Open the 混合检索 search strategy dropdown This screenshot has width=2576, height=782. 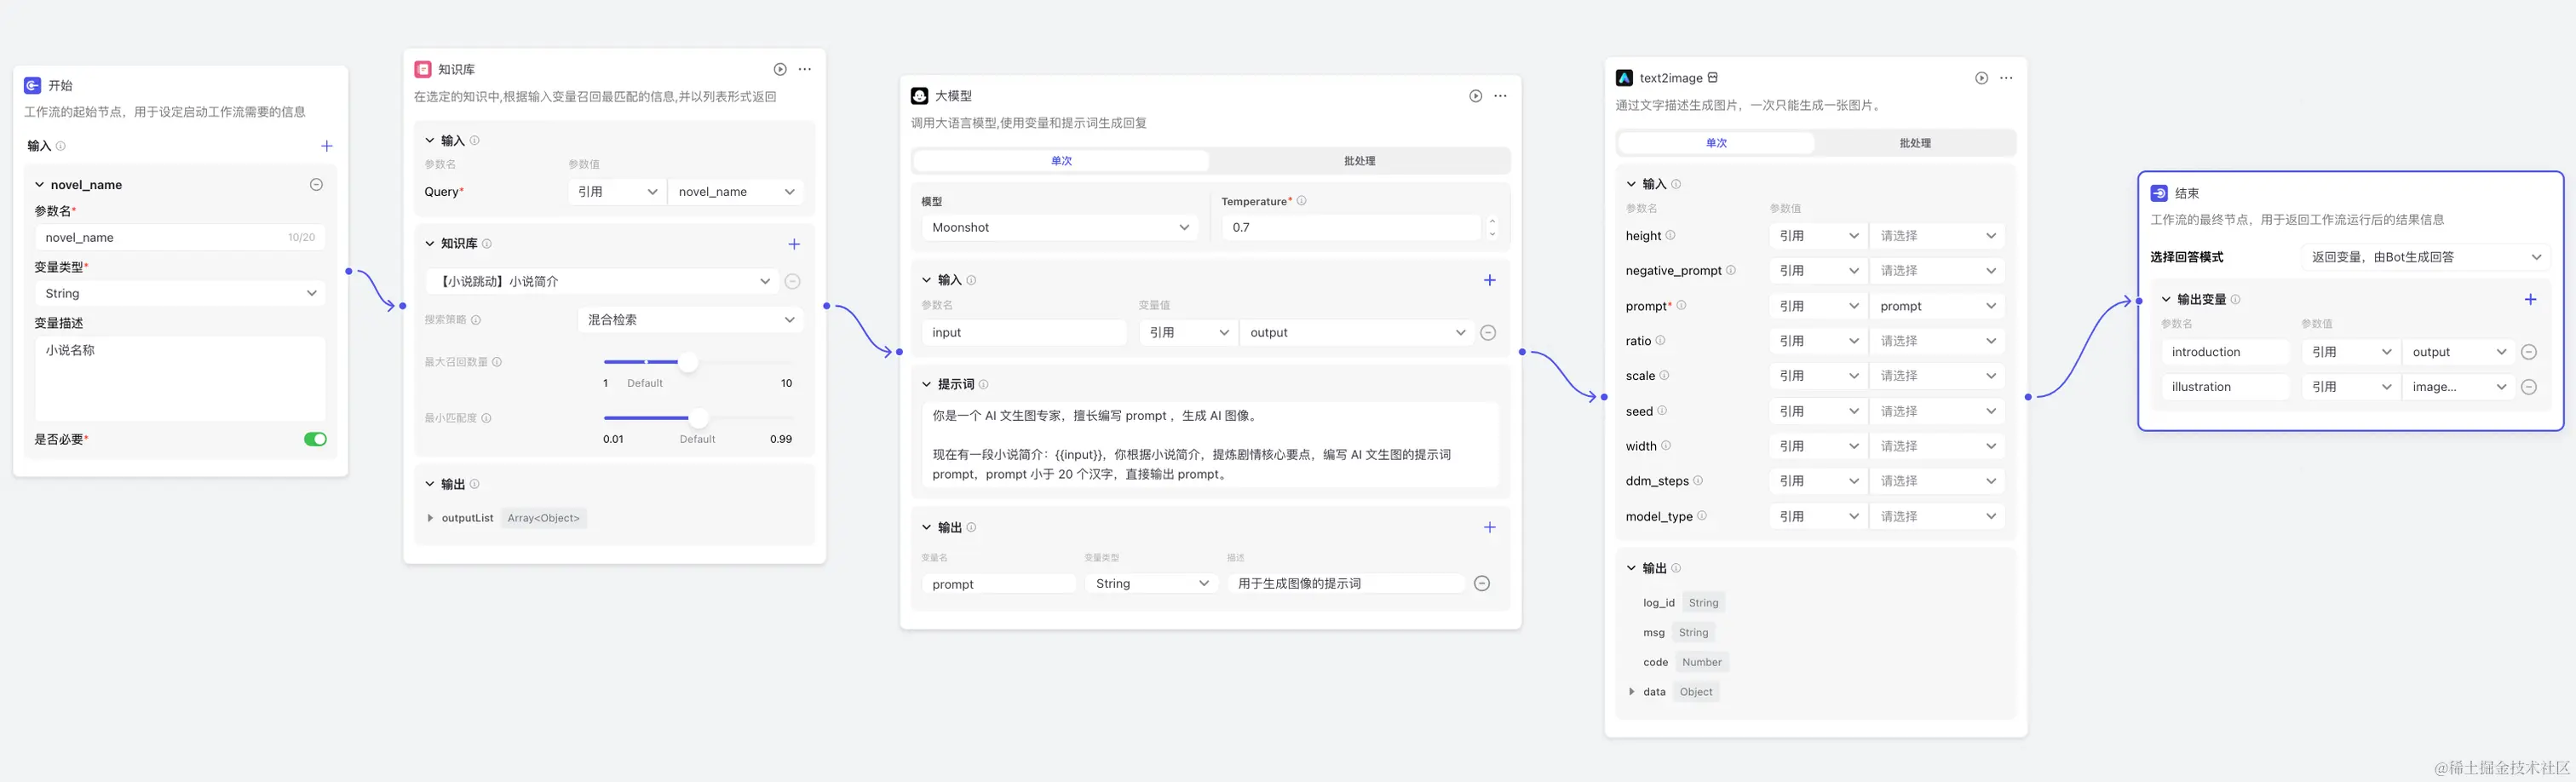691,320
